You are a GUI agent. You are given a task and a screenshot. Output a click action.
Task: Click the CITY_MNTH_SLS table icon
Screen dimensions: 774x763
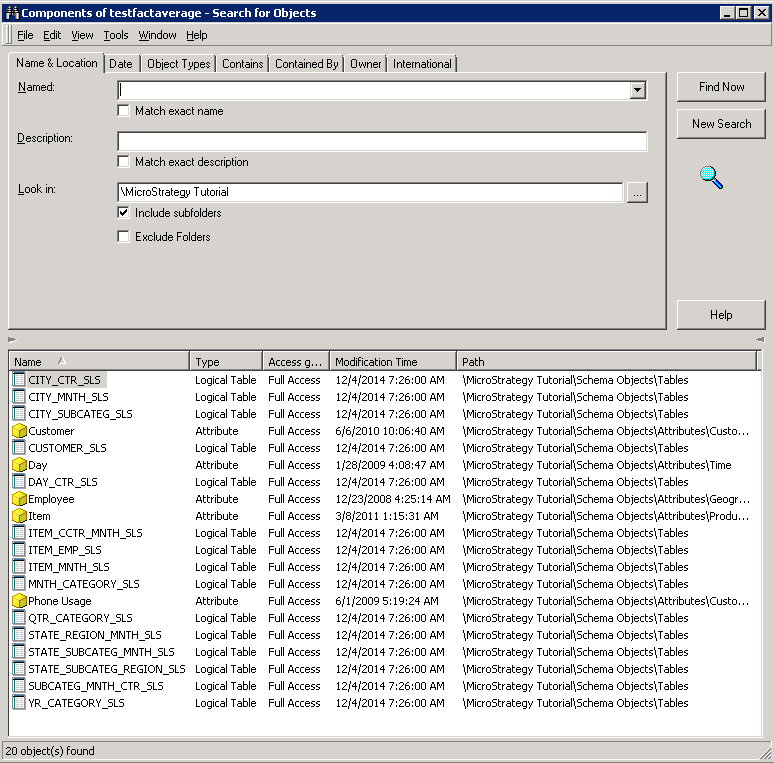19,396
